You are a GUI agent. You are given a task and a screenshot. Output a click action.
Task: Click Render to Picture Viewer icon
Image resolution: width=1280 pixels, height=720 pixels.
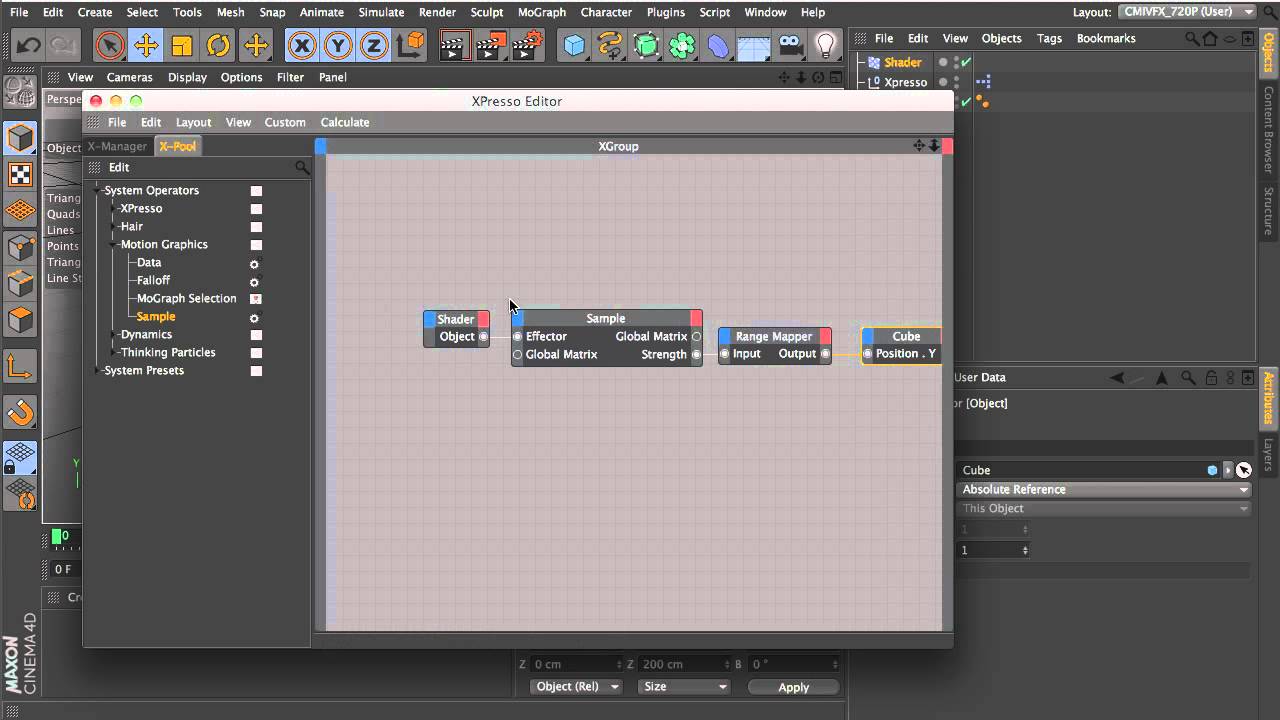(491, 45)
